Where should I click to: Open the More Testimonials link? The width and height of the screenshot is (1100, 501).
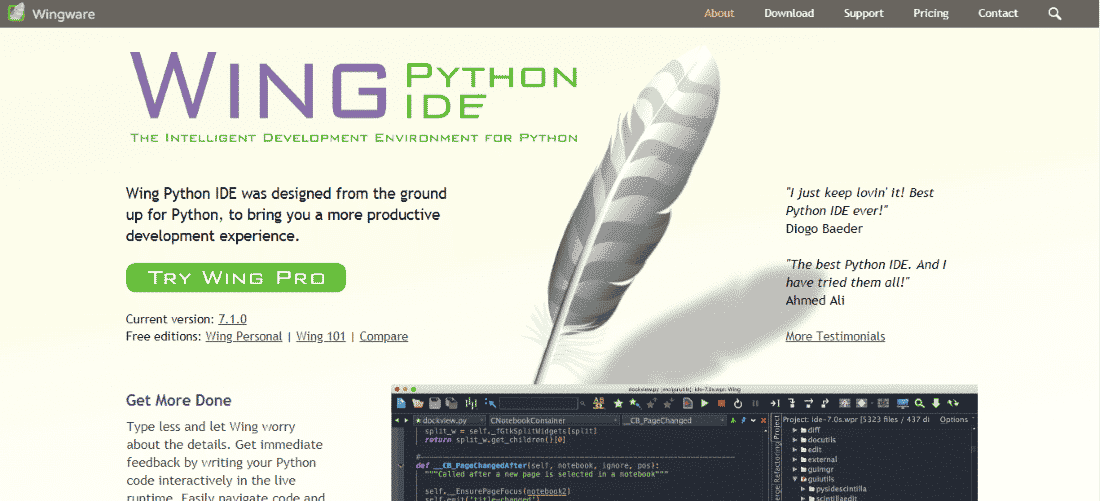tap(835, 336)
